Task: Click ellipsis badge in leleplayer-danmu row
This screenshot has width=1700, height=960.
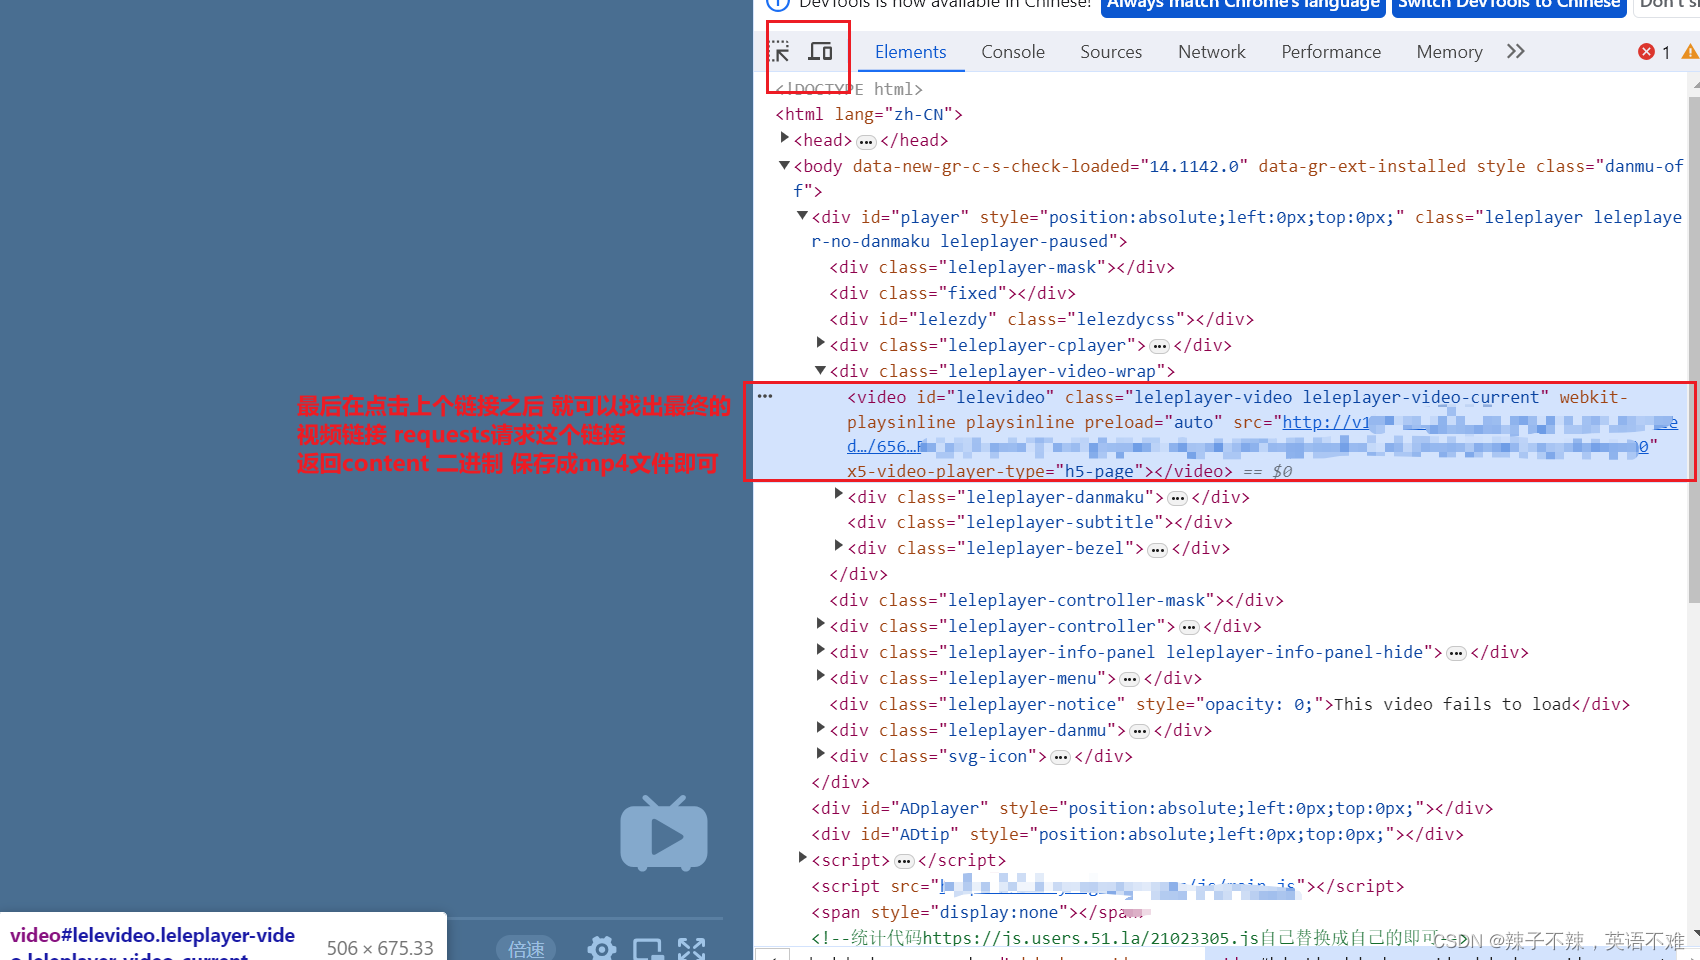Action: 1139,732
